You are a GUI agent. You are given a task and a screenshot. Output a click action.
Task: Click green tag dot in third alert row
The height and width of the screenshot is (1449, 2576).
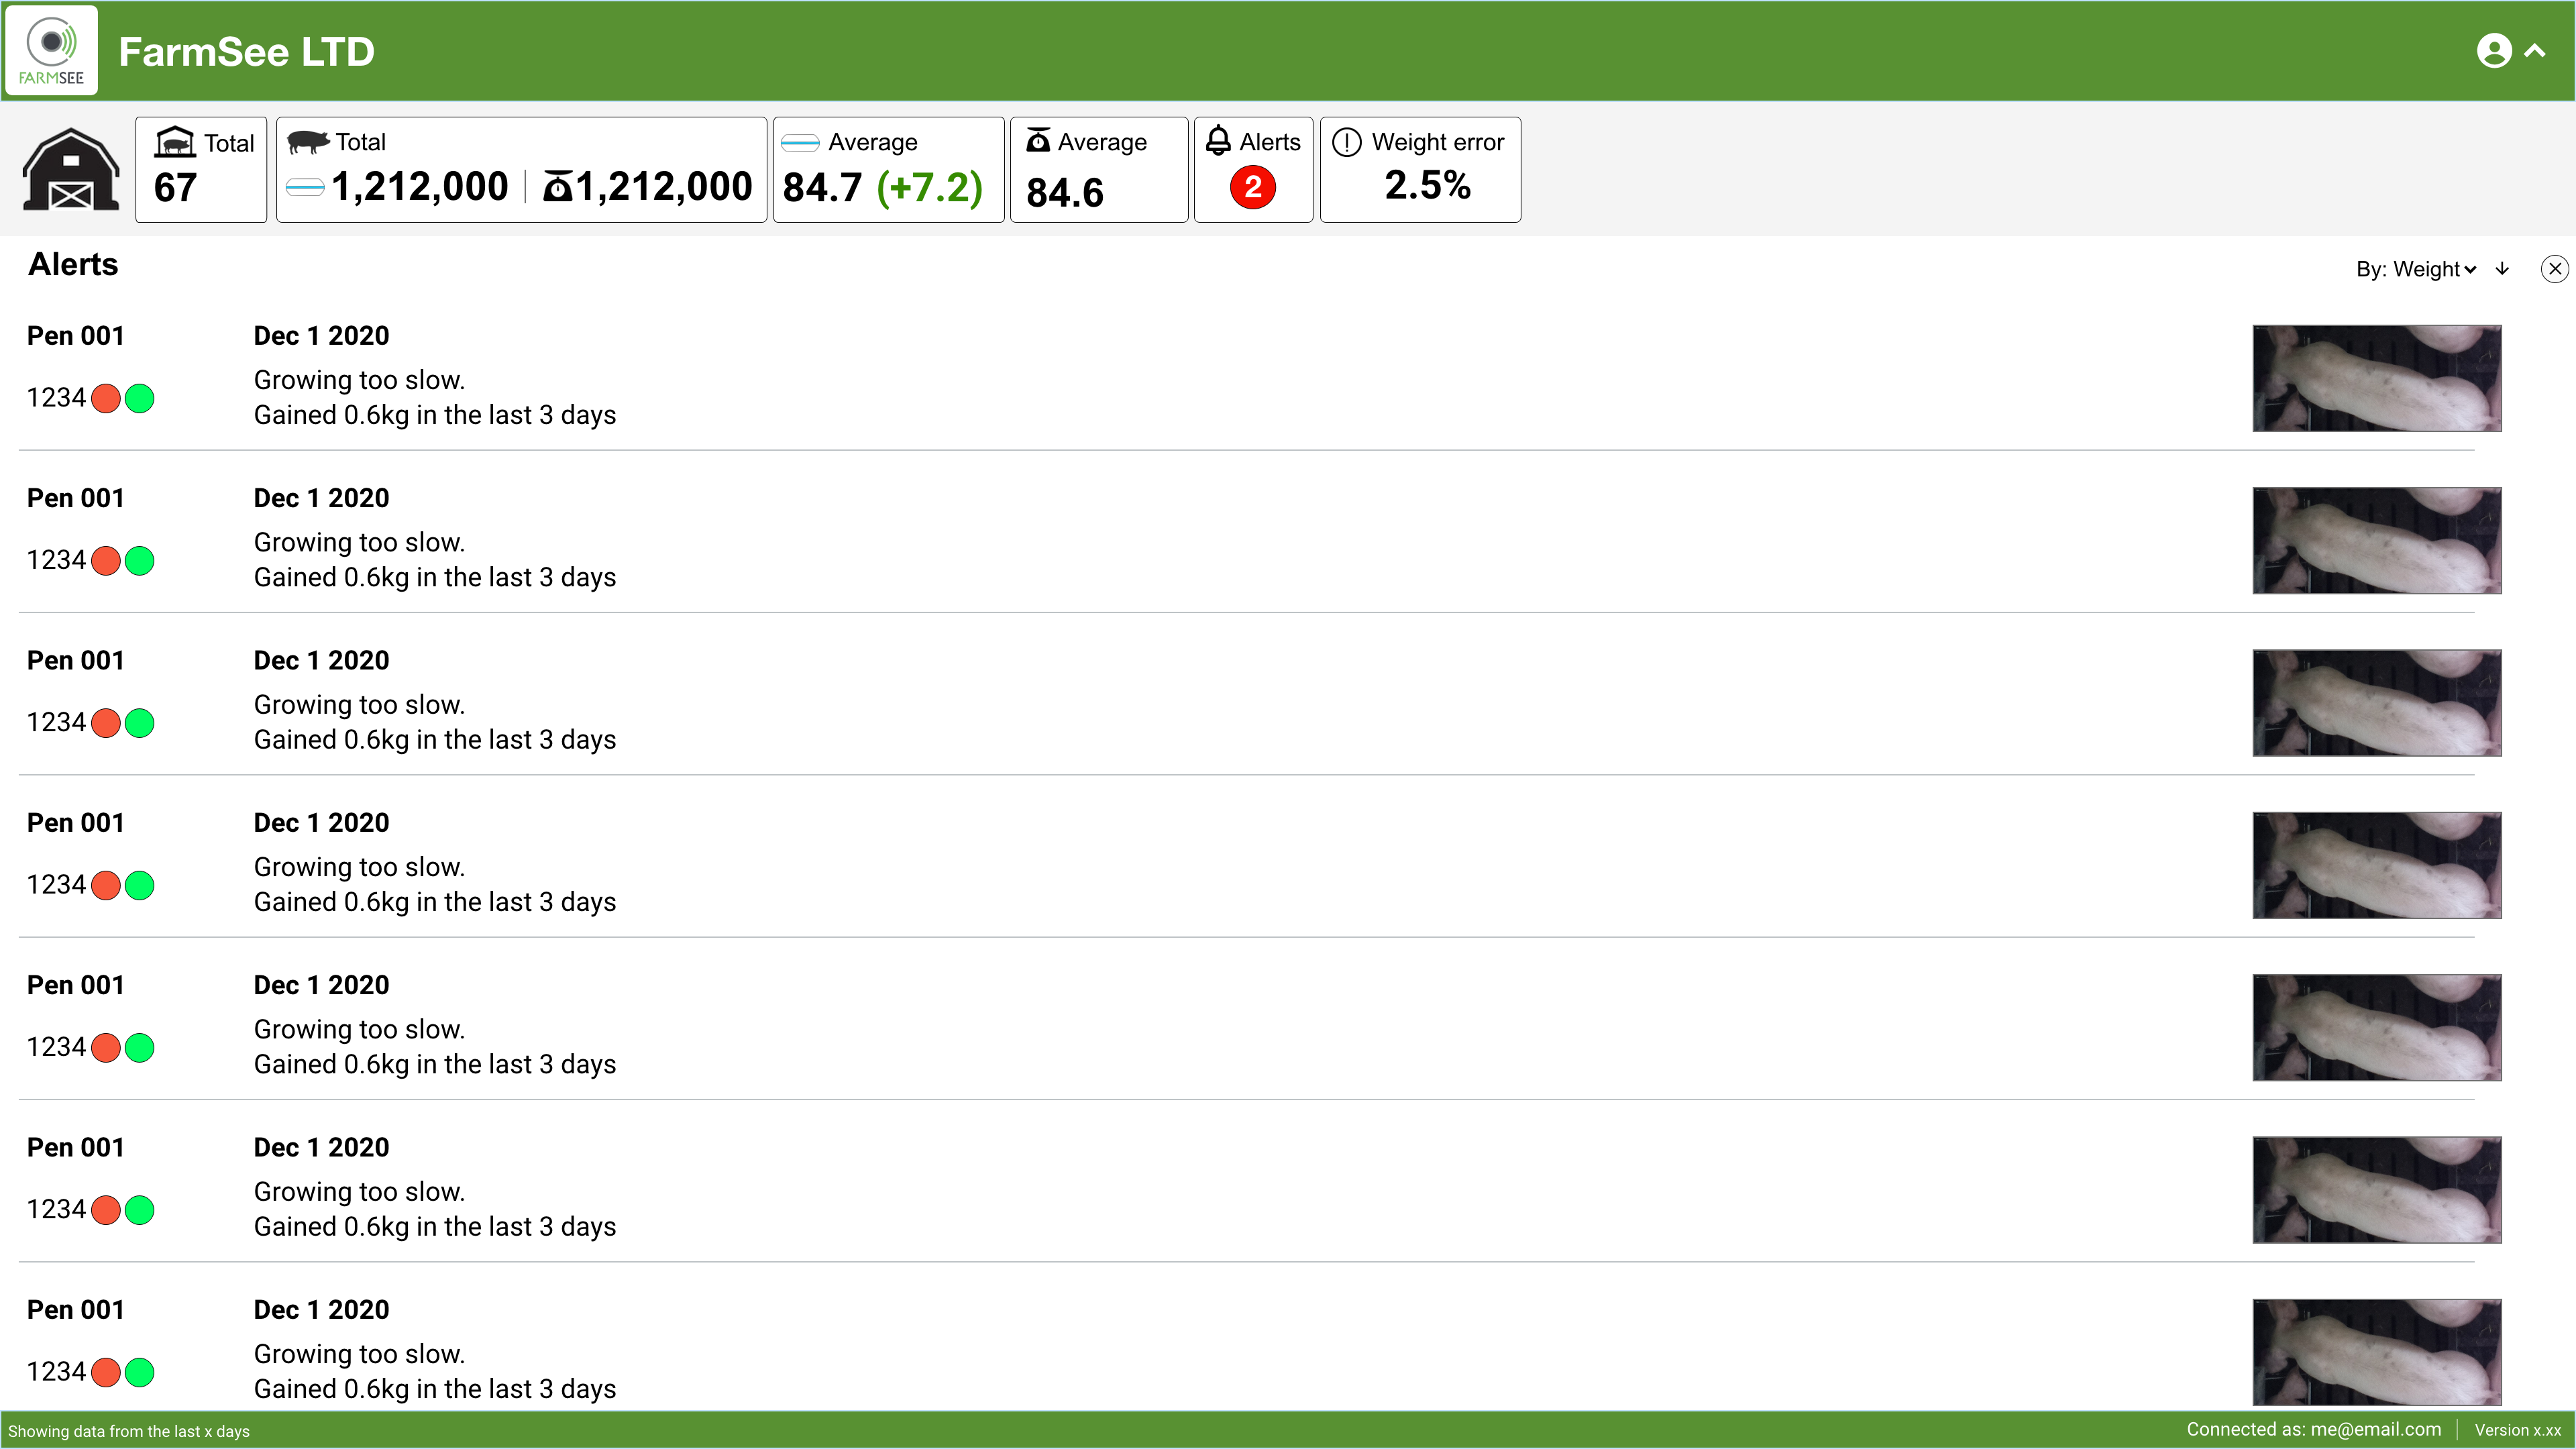140,723
